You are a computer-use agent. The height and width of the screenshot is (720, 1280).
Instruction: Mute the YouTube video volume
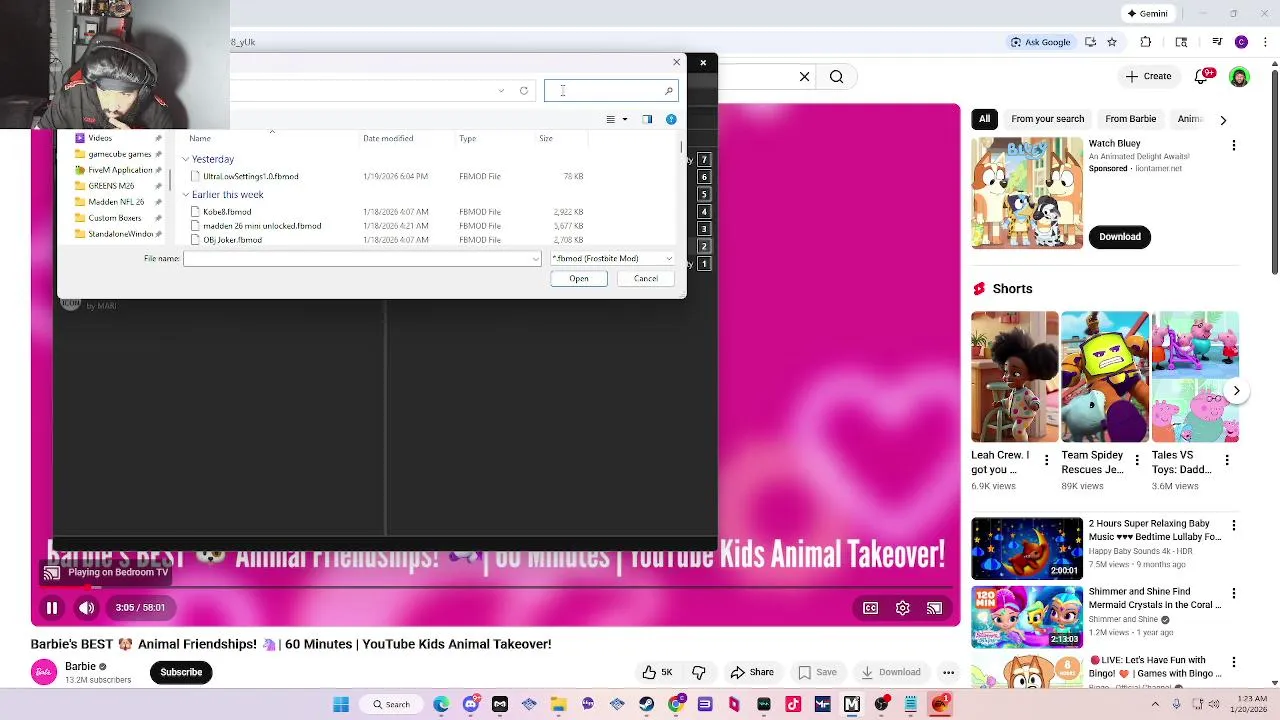pyautogui.click(x=87, y=607)
